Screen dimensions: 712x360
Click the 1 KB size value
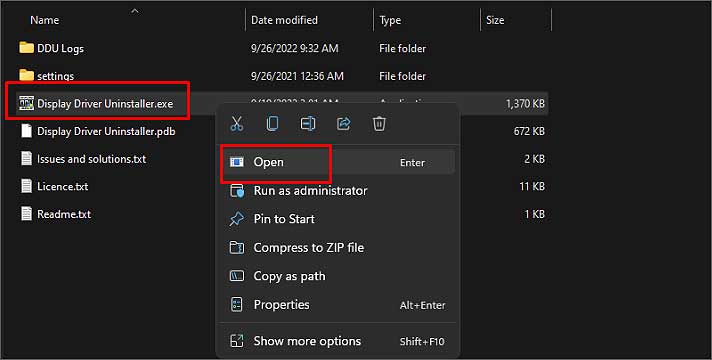click(x=534, y=214)
